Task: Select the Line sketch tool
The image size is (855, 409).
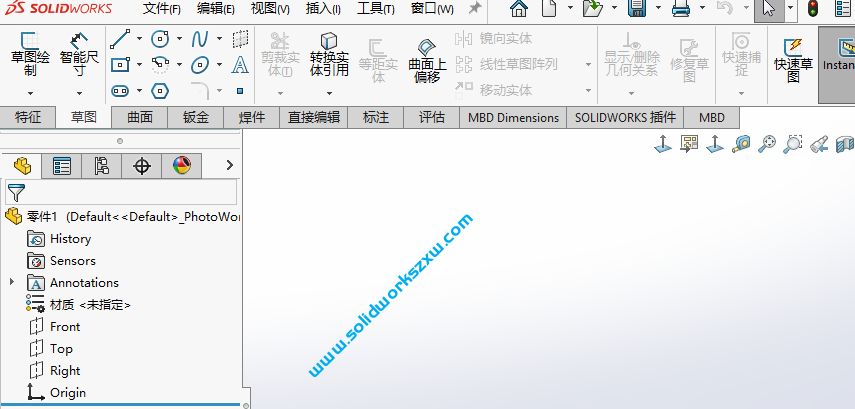Action: 120,39
